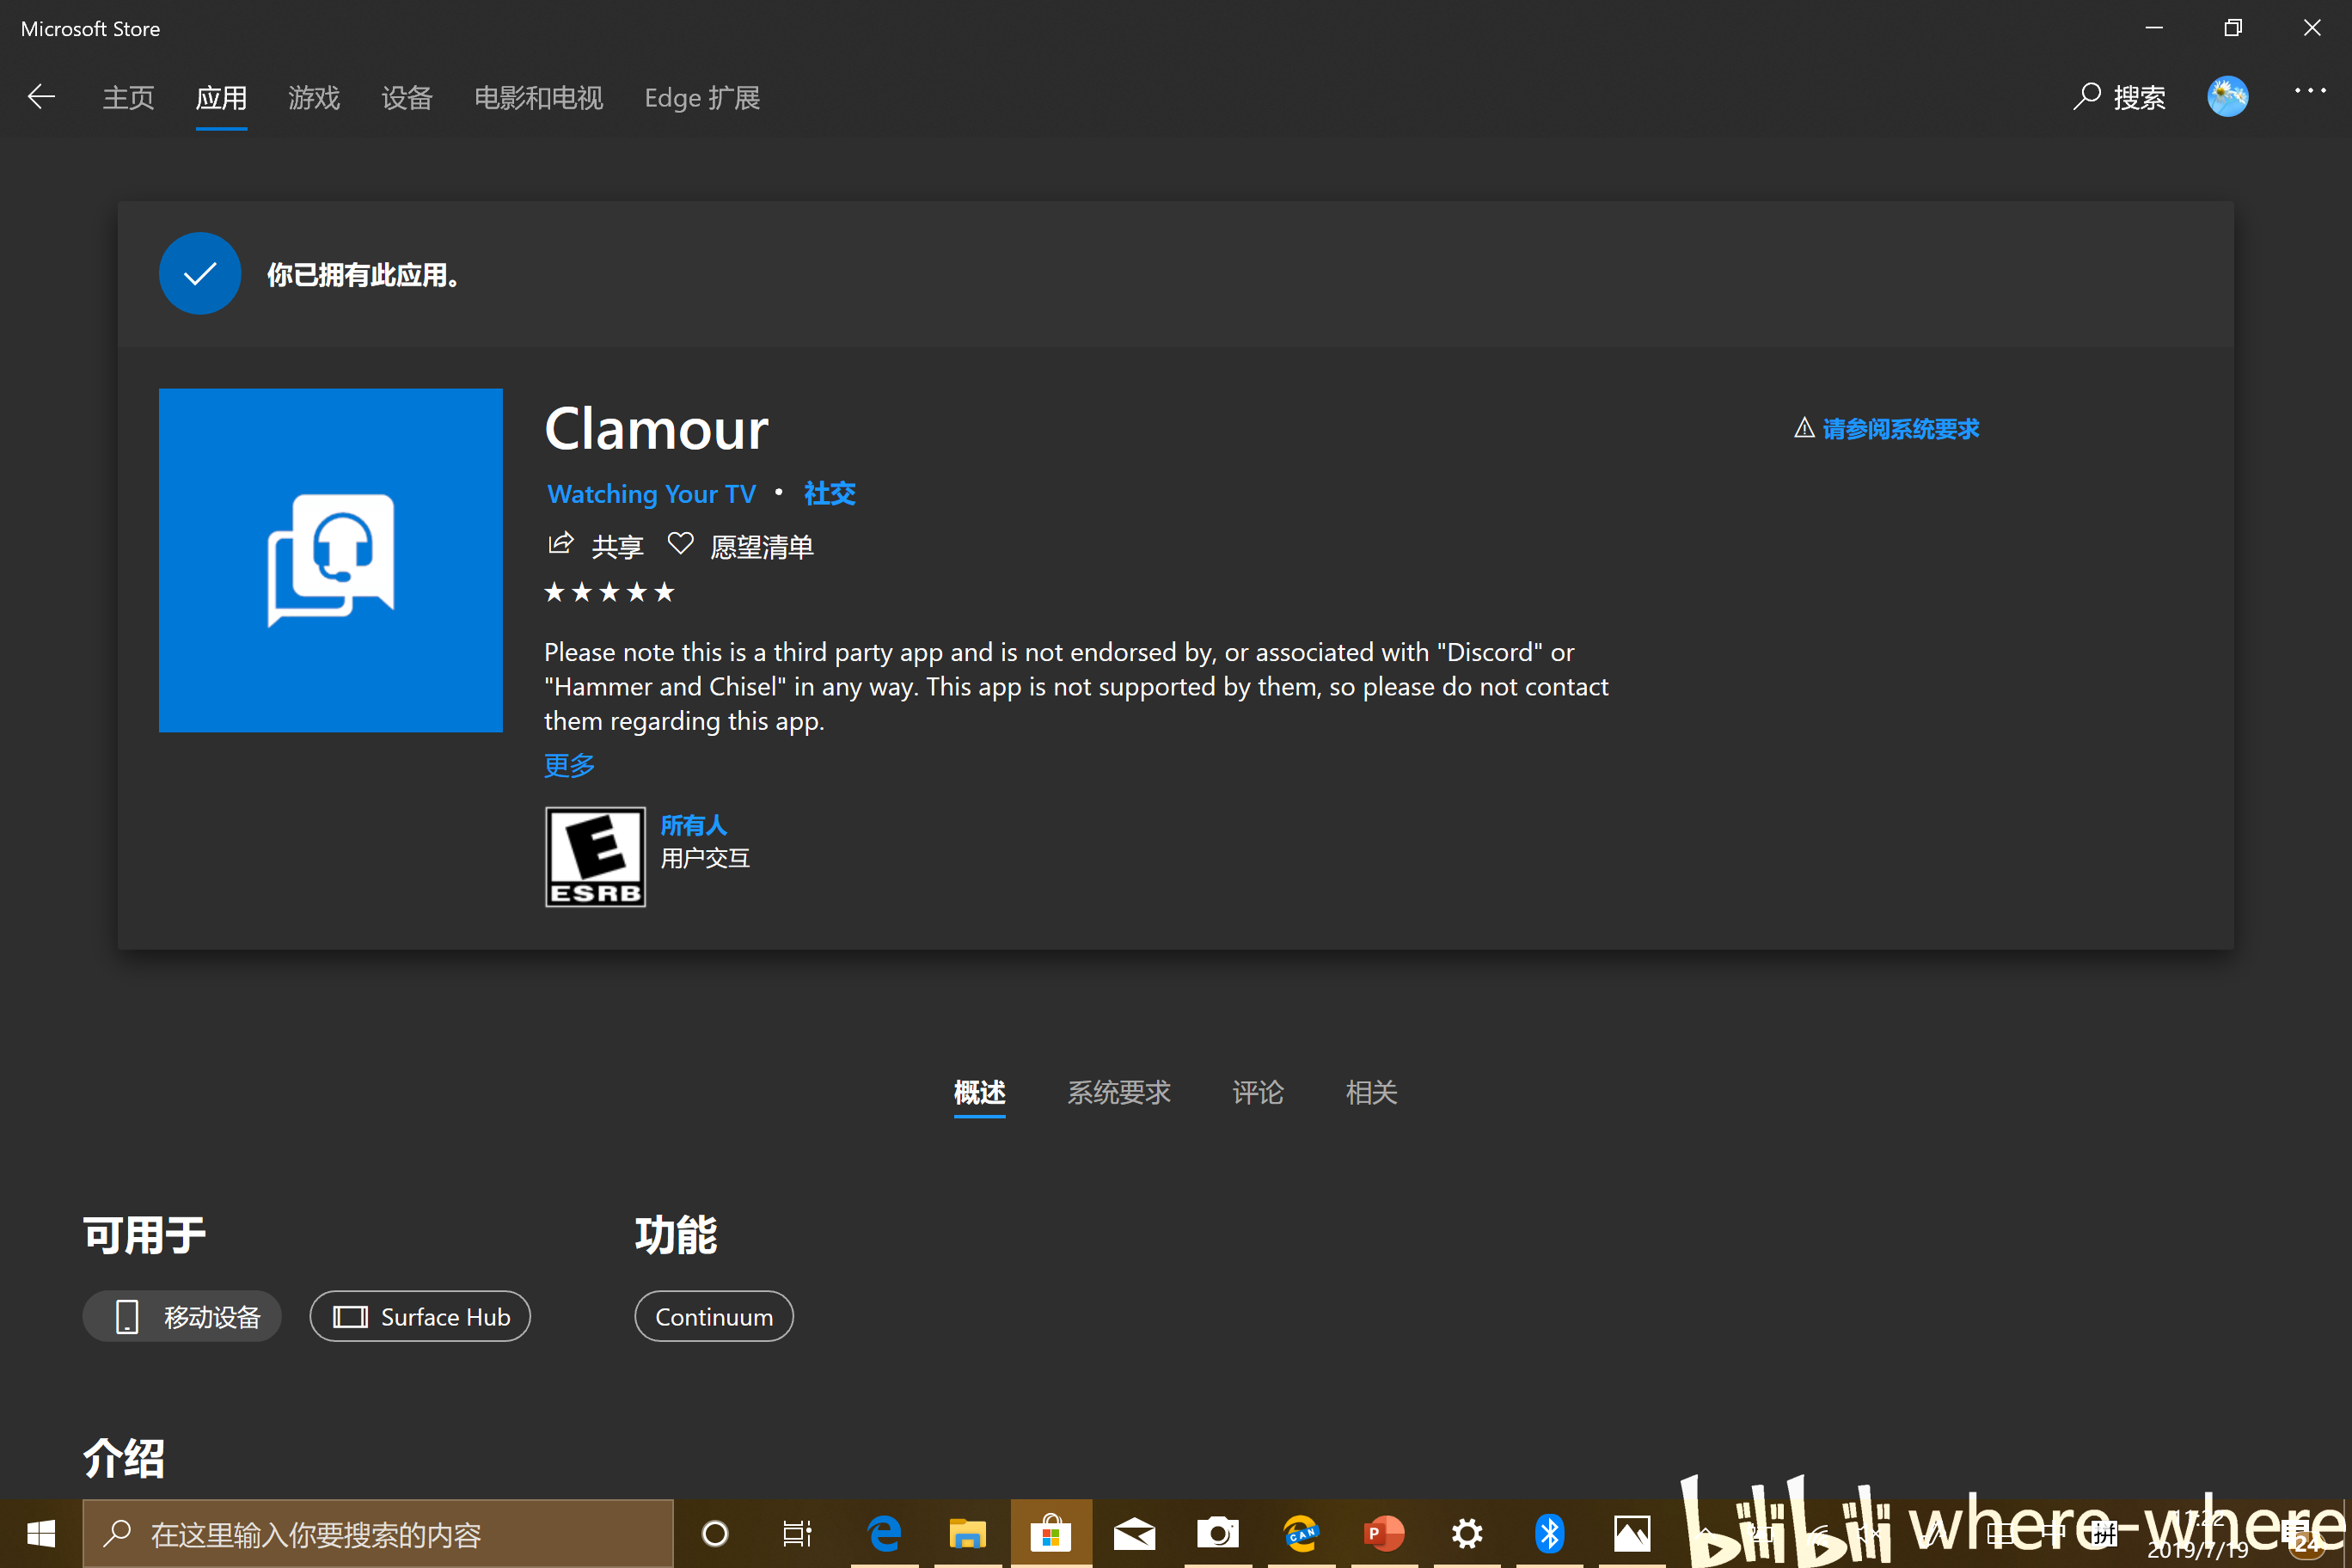This screenshot has height=1568, width=2352.
Task: Open the search magnifier icon
Action: click(2086, 97)
